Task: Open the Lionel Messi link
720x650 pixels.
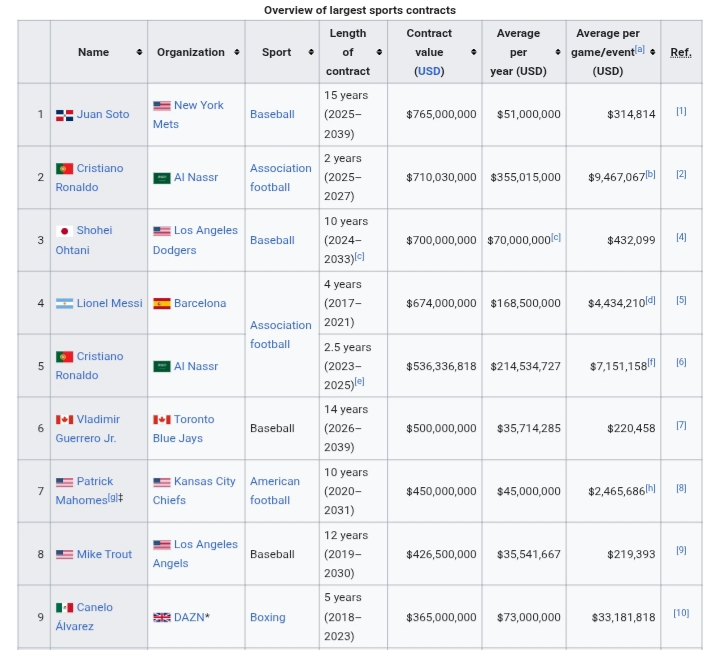Action: pos(109,303)
